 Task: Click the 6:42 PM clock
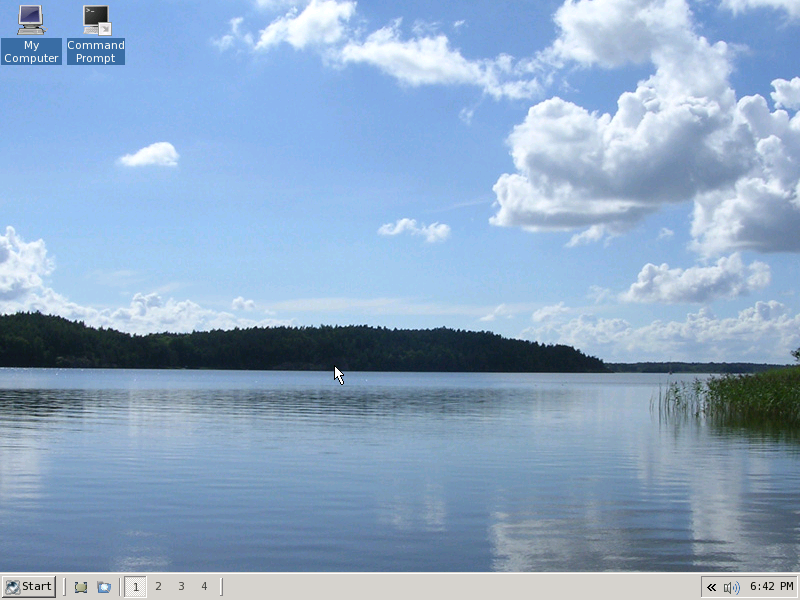771,587
